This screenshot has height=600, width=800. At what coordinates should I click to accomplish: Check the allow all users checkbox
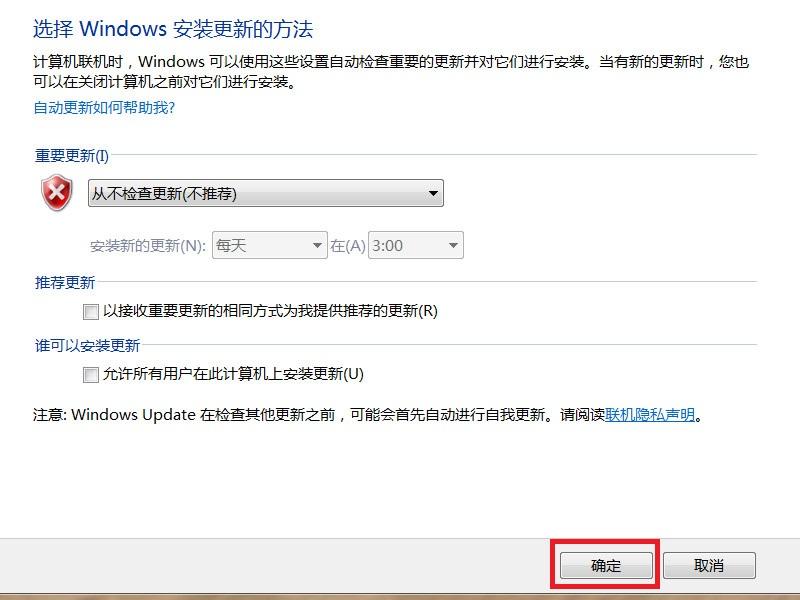click(91, 374)
